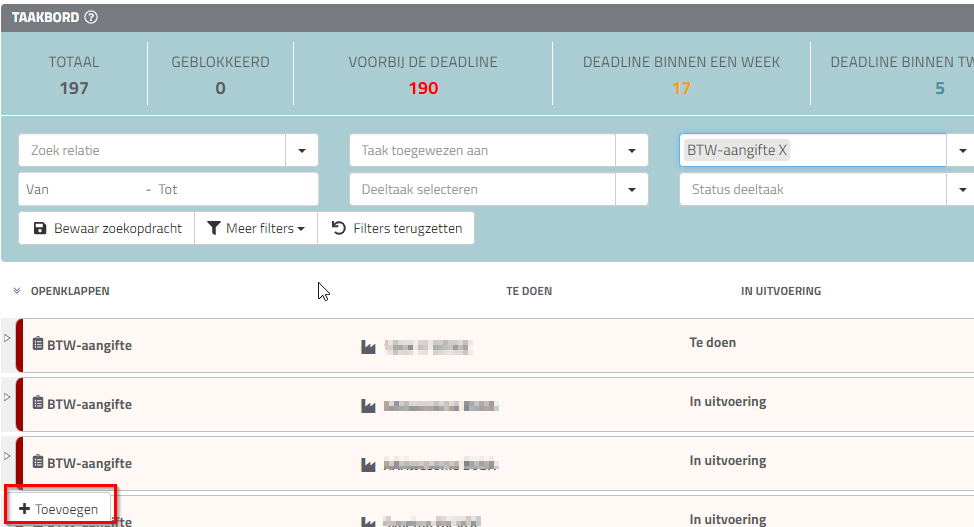
Task: Click factory icon in first task row
Action: pos(368,347)
